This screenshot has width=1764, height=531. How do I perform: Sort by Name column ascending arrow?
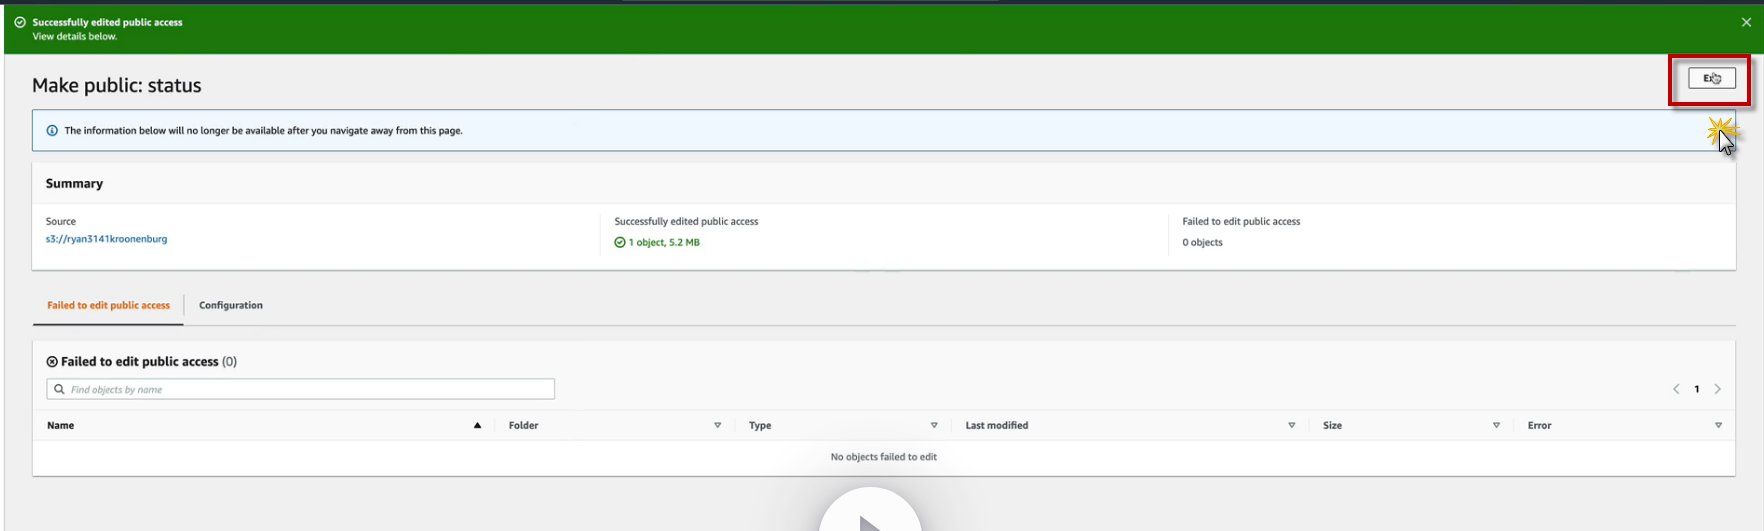click(x=477, y=425)
